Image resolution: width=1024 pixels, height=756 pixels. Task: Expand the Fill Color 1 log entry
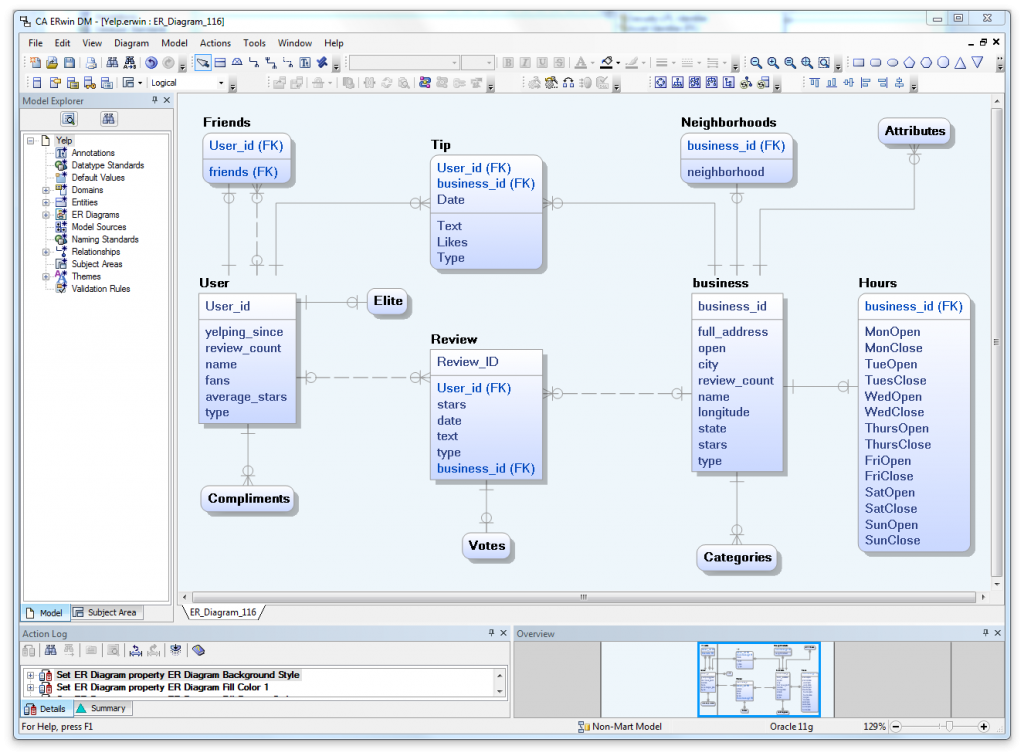(x=30, y=687)
